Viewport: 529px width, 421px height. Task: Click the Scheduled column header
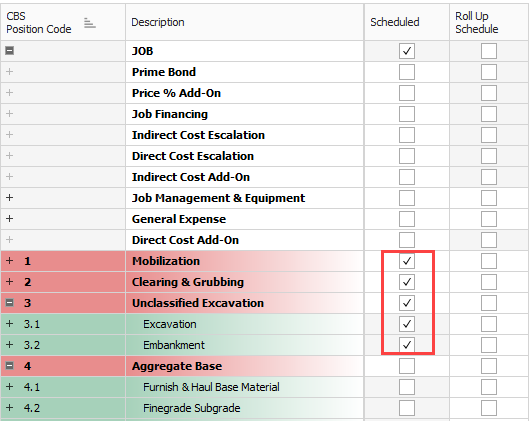pyautogui.click(x=407, y=22)
